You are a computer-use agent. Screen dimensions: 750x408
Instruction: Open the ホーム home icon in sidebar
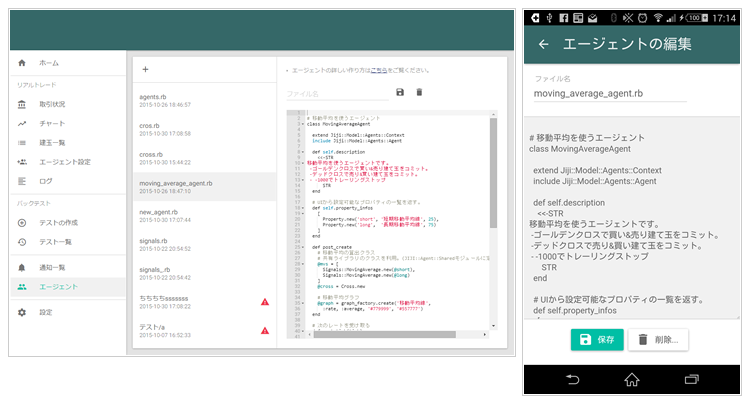pyautogui.click(x=22, y=63)
